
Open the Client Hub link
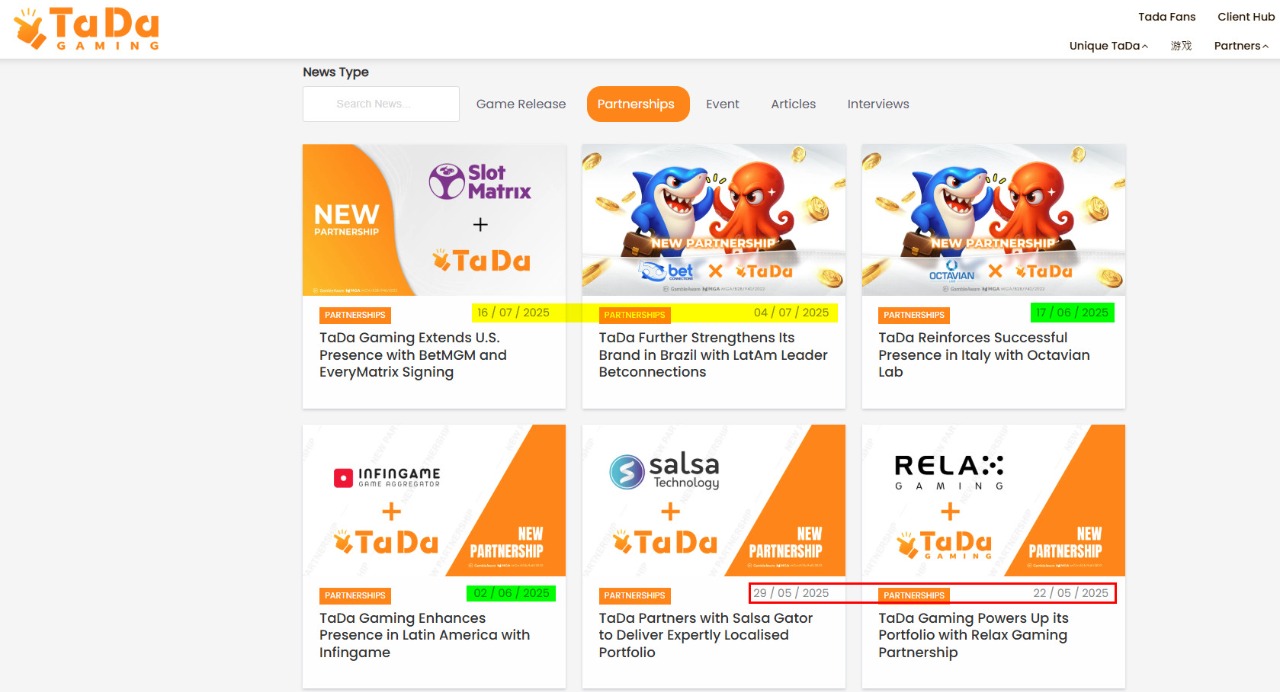tap(1246, 17)
